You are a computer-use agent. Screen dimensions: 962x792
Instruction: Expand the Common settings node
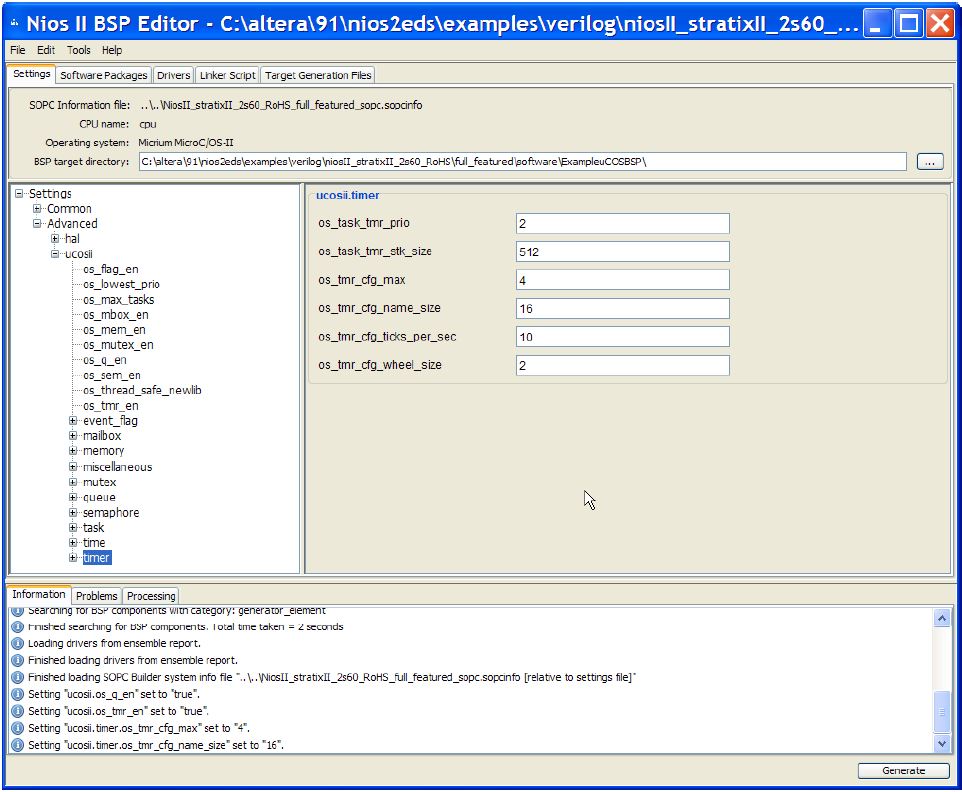pos(37,209)
